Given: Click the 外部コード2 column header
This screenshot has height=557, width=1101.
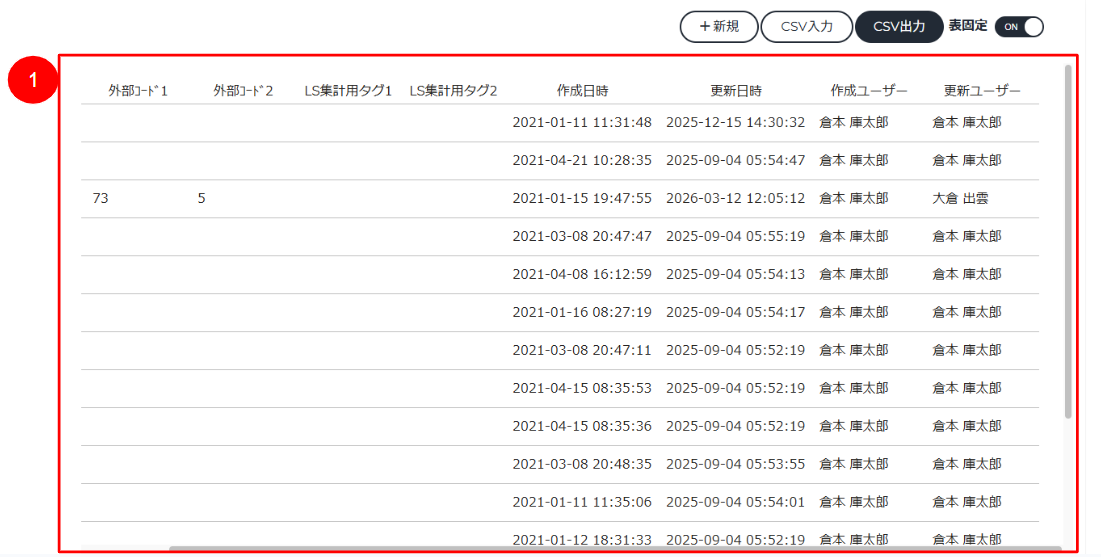Looking at the screenshot, I should (243, 91).
